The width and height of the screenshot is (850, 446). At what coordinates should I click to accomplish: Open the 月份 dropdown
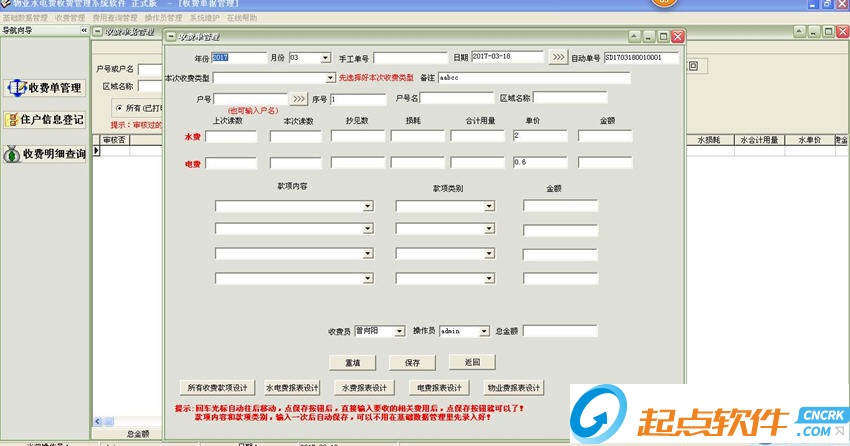[x=325, y=58]
